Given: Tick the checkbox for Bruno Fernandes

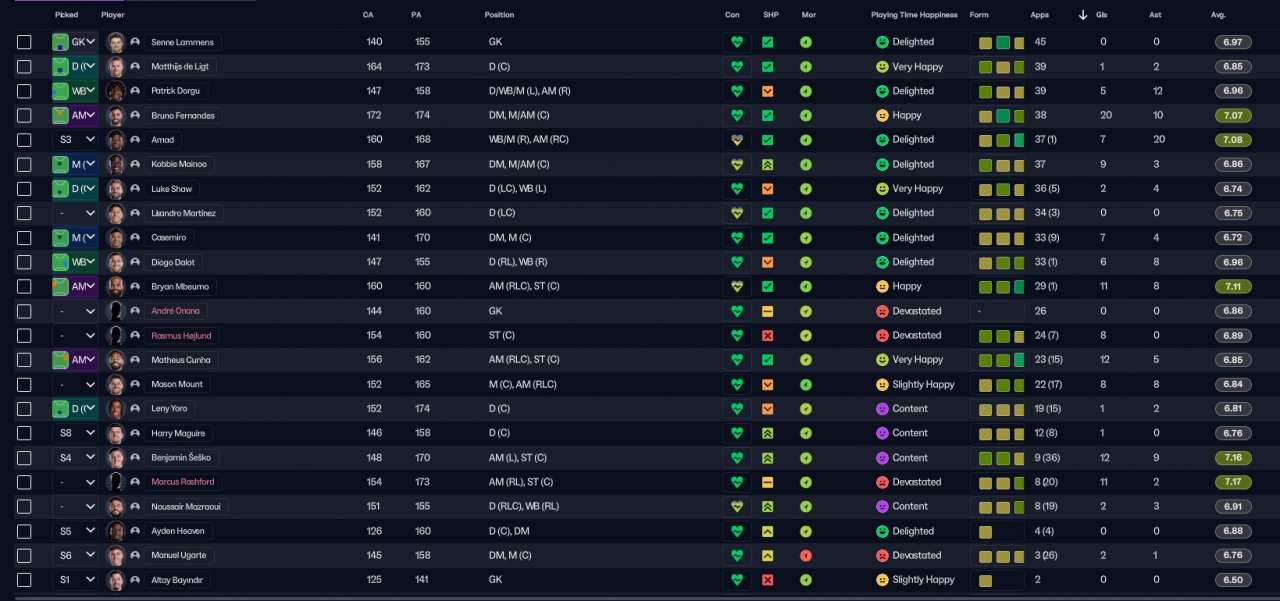Looking at the screenshot, I should tap(24, 115).
